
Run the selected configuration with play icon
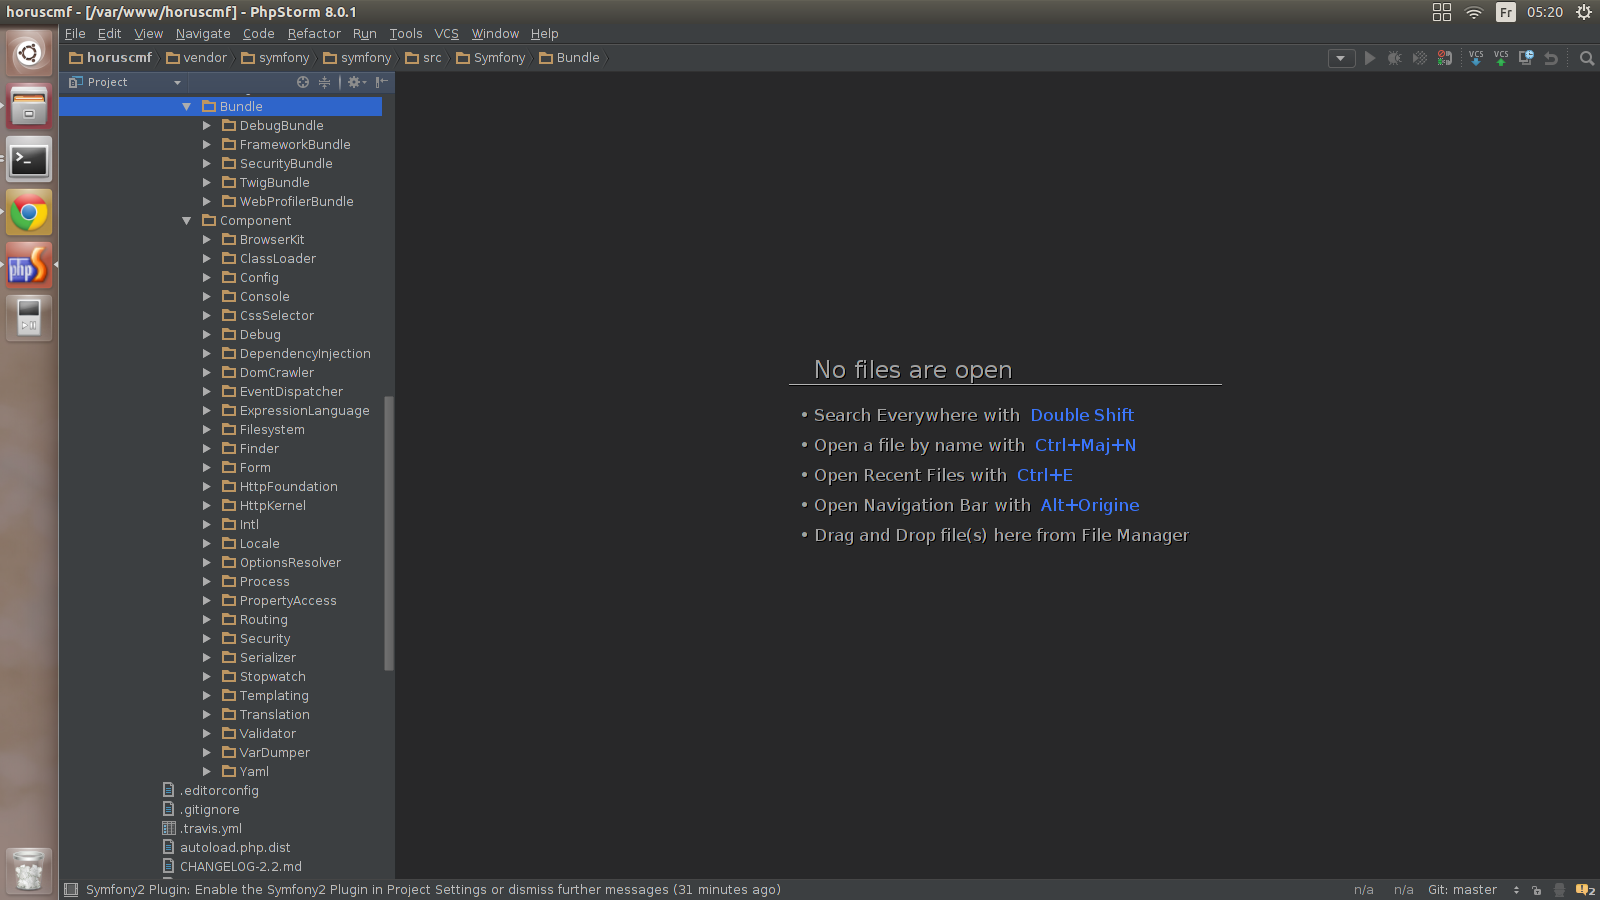[1370, 58]
